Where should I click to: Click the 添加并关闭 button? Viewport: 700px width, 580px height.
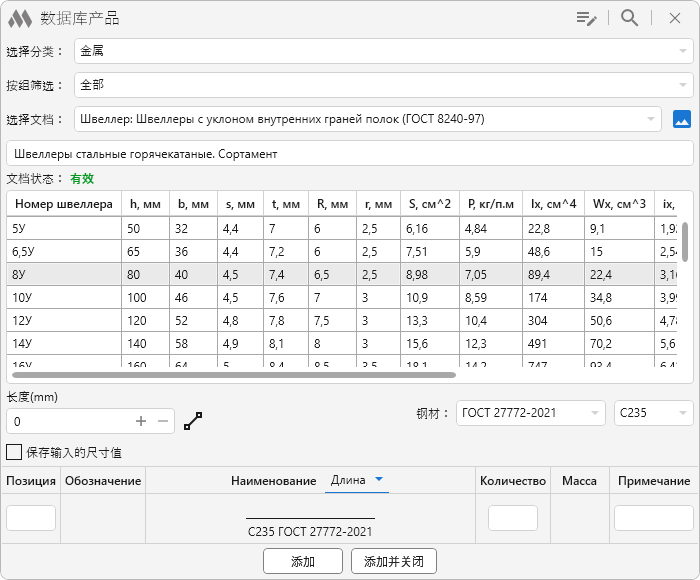[393, 561]
